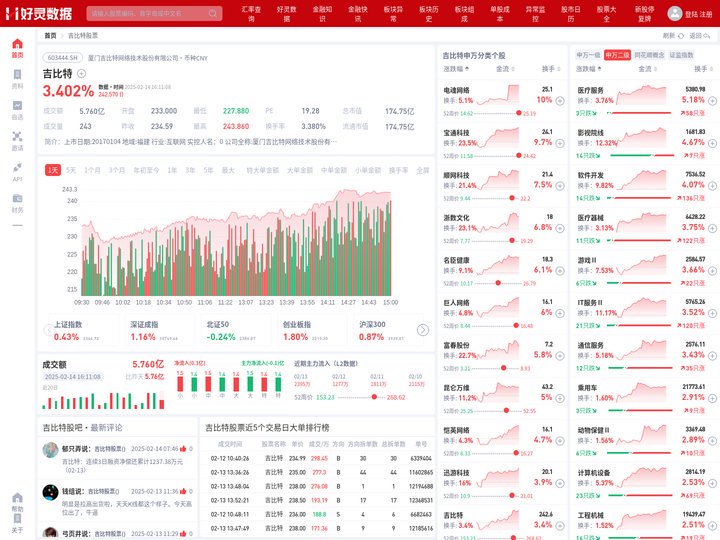Sort sector panel by 涨跌幅

[x=589, y=69]
